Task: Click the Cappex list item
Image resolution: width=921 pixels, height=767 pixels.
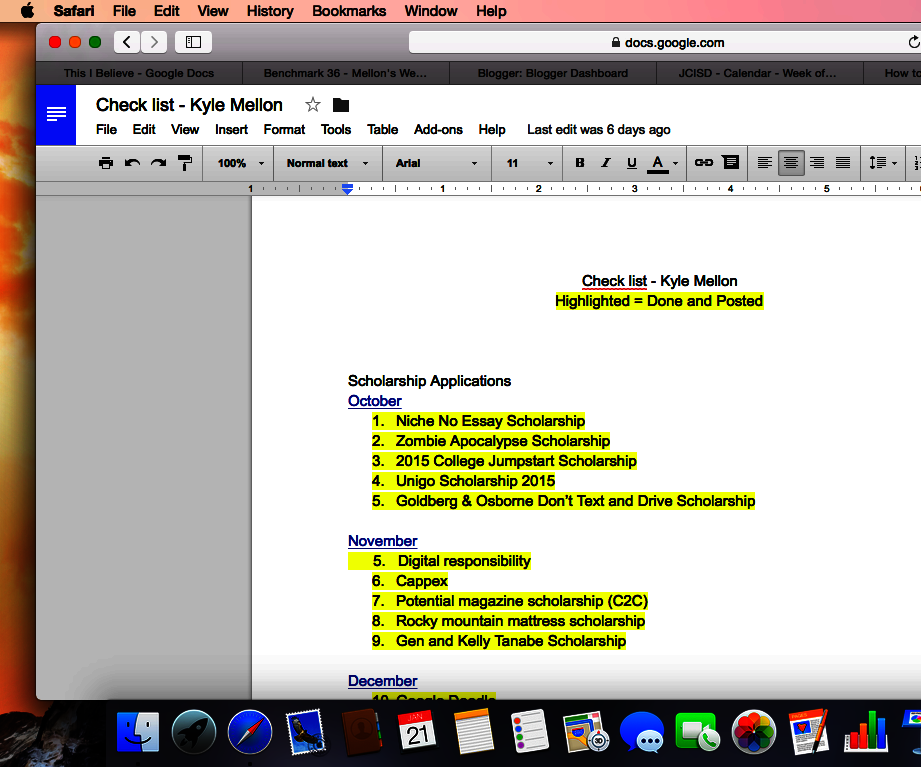Action: (422, 581)
